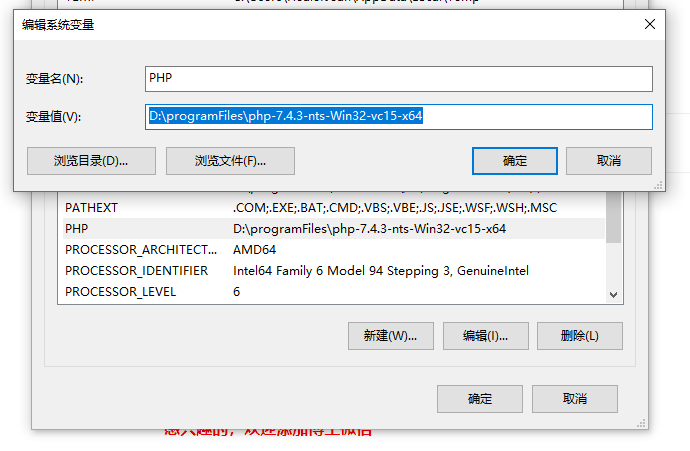690x451 pixels.
Task: Click 删除(L) to delete the system variable
Action: 580,336
